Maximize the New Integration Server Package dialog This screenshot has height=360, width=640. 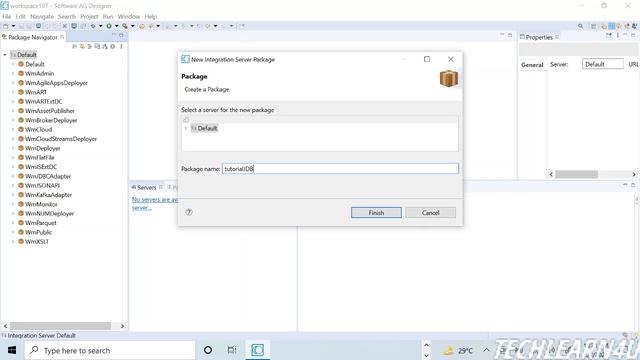pyautogui.click(x=427, y=59)
